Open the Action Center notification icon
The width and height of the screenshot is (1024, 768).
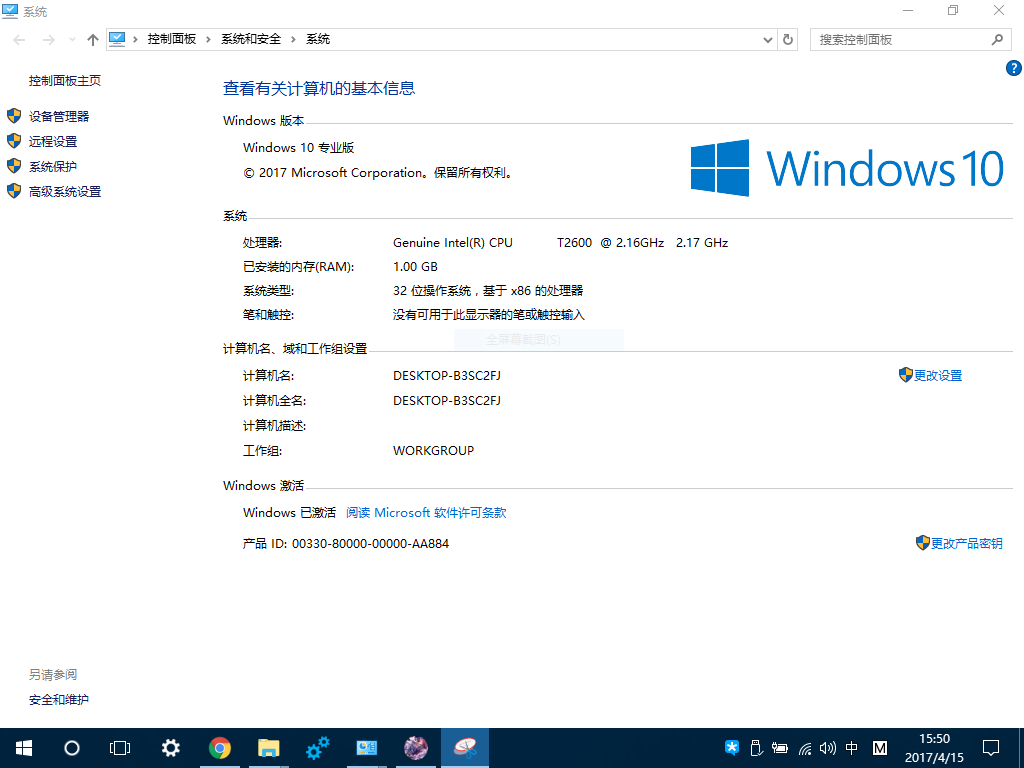pyautogui.click(x=991, y=748)
